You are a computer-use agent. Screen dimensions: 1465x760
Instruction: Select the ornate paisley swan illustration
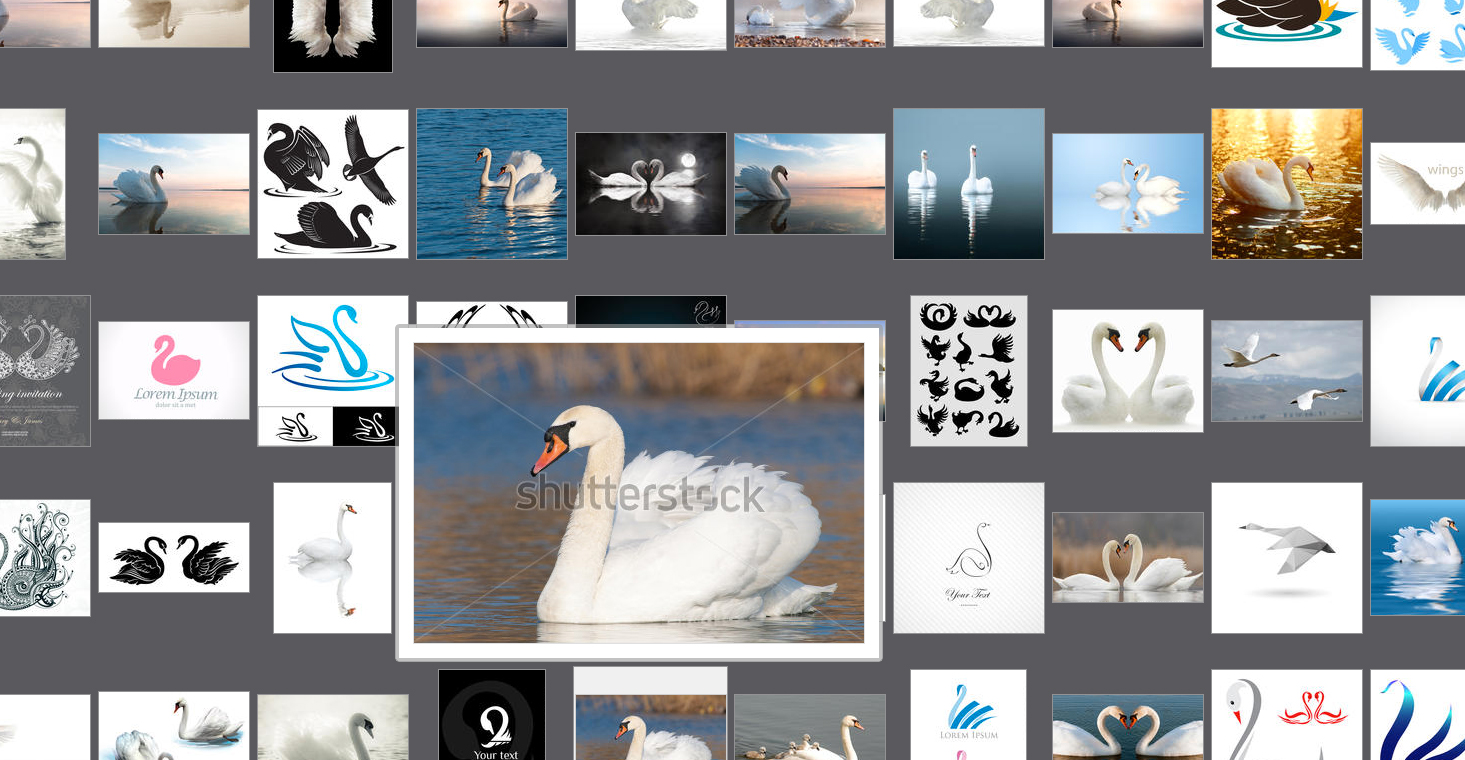[x=45, y=557]
